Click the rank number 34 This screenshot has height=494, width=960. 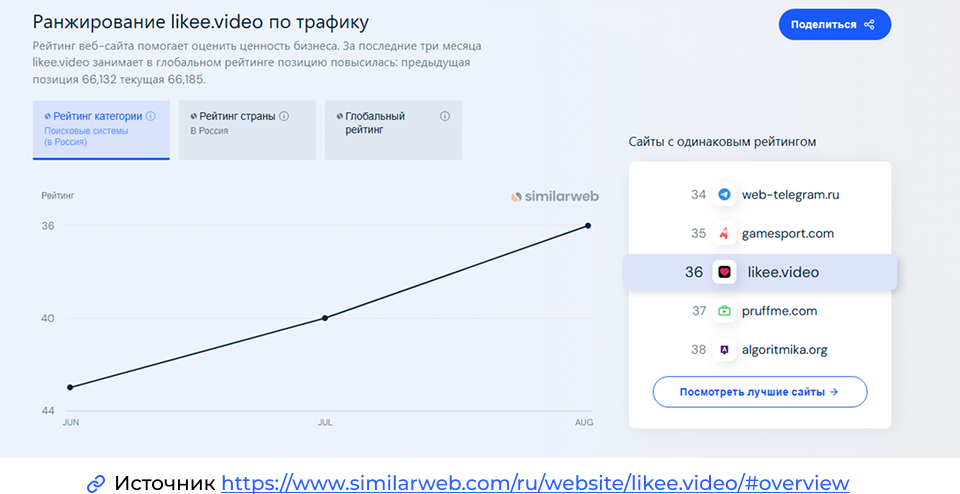699,195
